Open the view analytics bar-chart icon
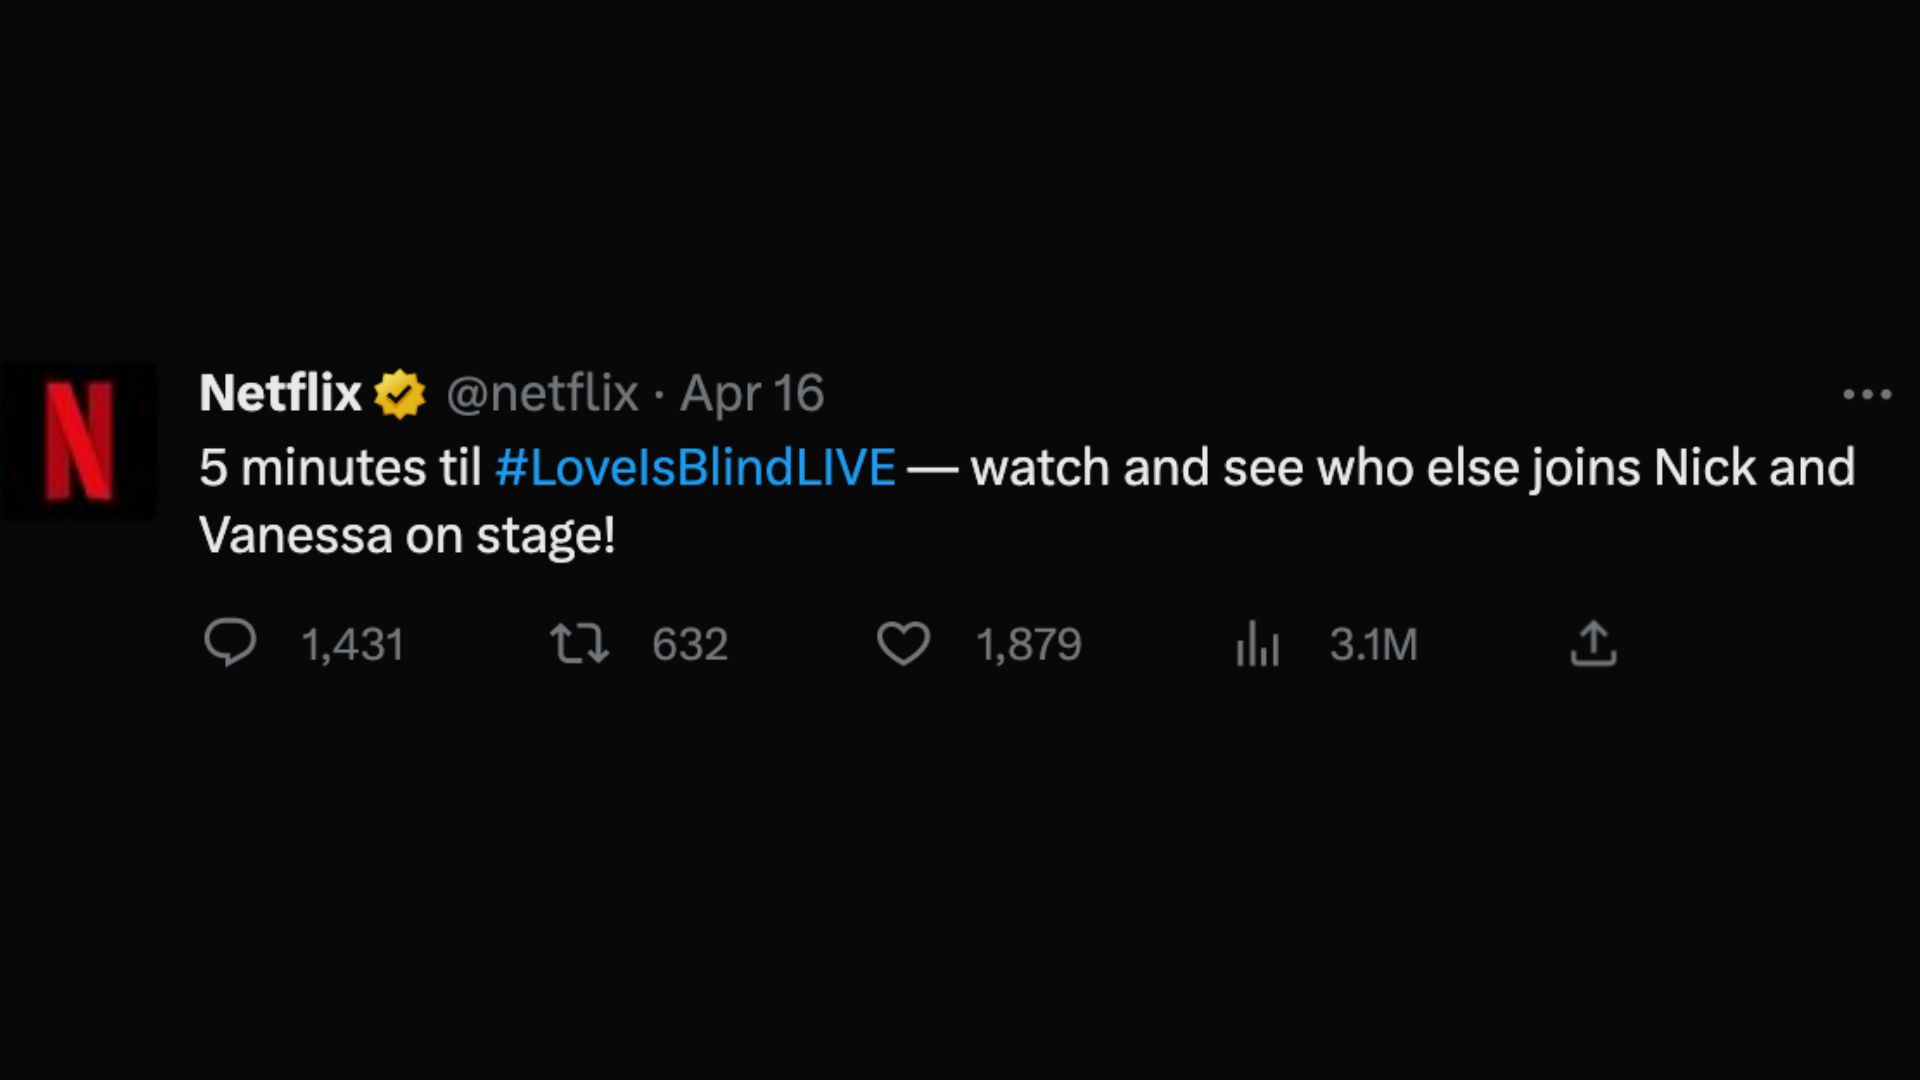This screenshot has height=1080, width=1920. [1257, 643]
